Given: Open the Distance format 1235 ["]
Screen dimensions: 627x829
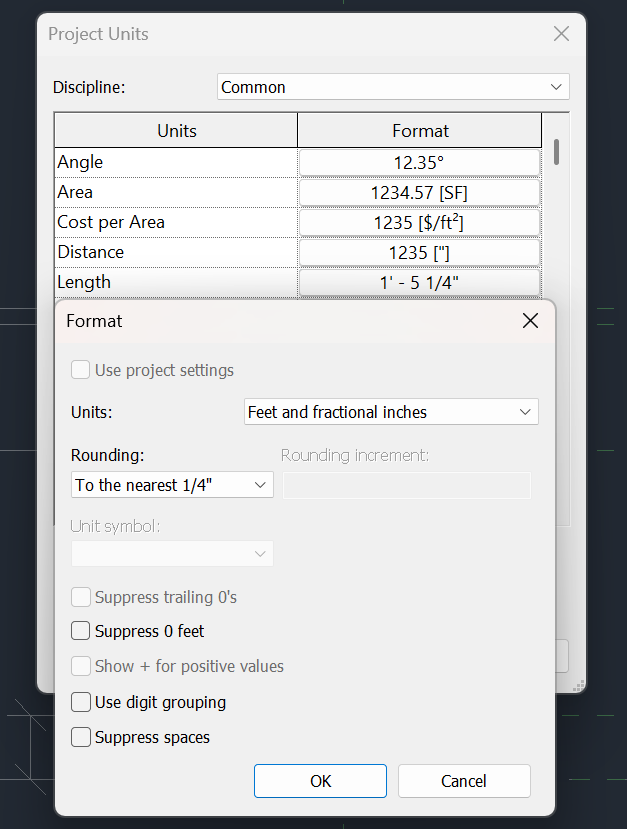Looking at the screenshot, I should click(420, 252).
